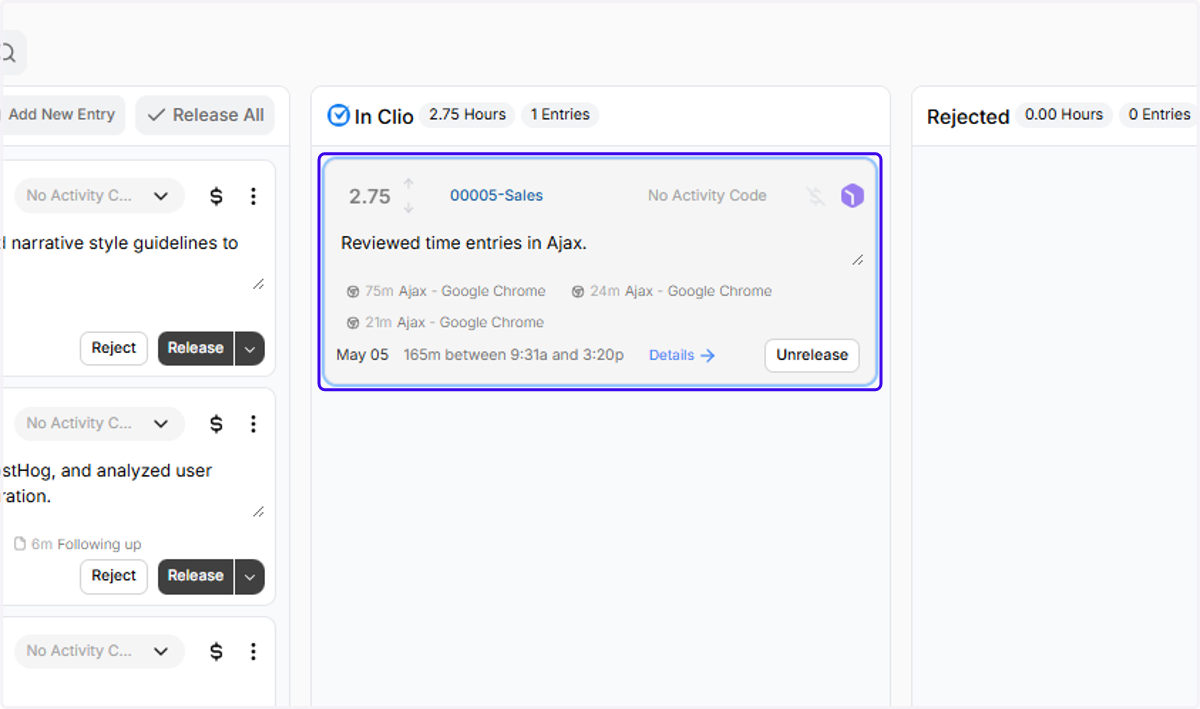The height and width of the screenshot is (709, 1200).
Task: Click the 2.75 hours value
Action: point(369,196)
